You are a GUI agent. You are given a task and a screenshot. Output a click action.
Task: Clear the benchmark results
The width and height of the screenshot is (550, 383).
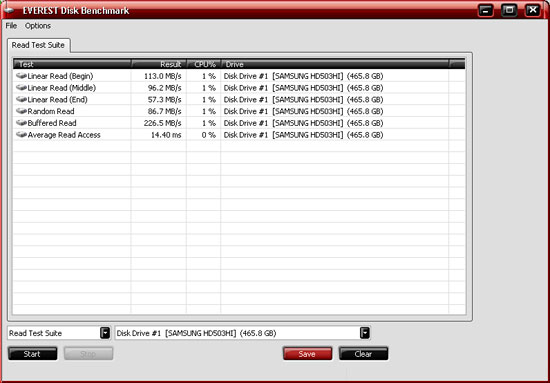point(363,354)
